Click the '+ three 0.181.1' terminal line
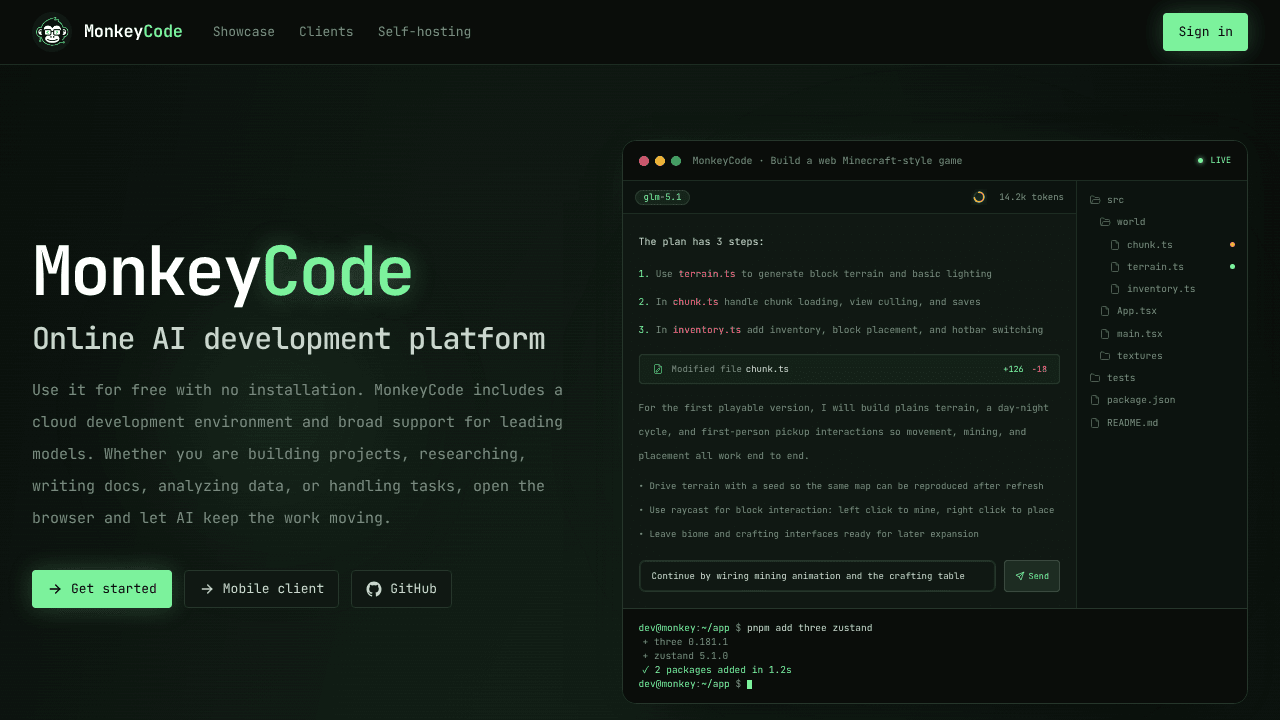This screenshot has height=720, width=1280. point(685,642)
